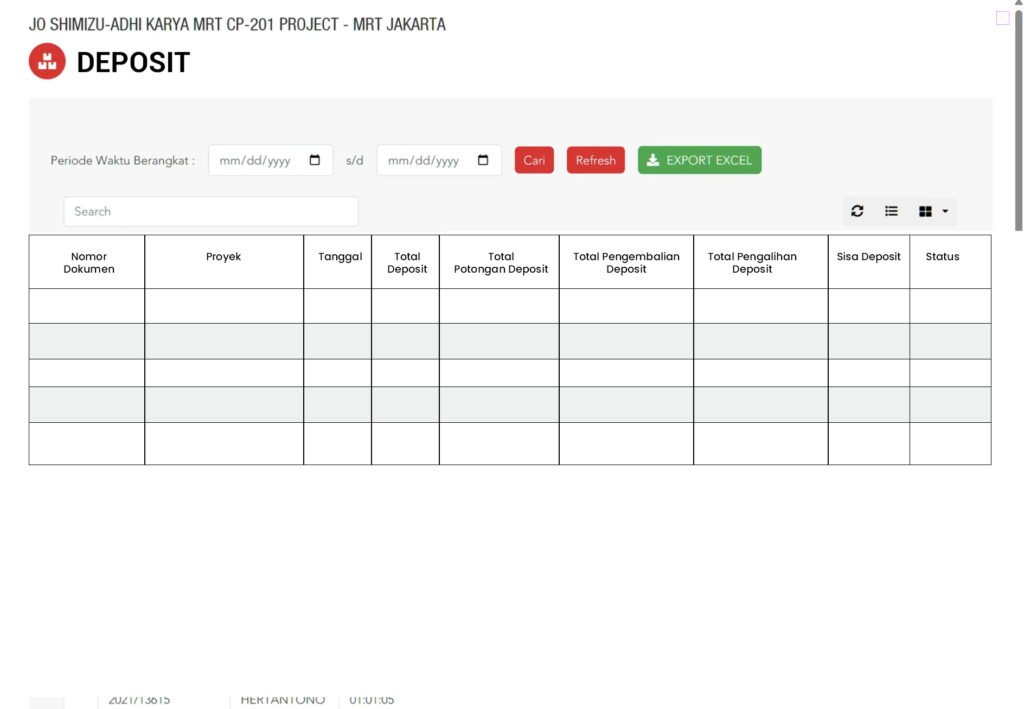Toggle the table list view icon
This screenshot has width=1024, height=709.
(891, 211)
